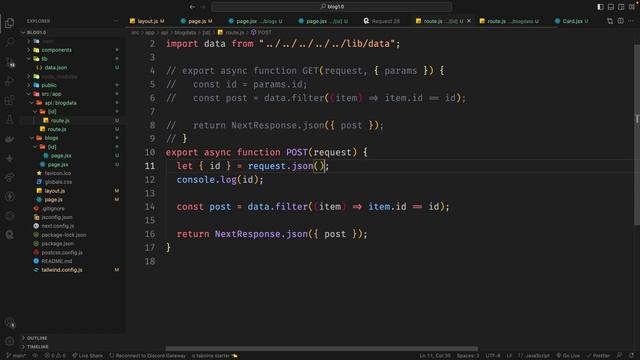Click the Go Back arrow in title bar
The width and height of the screenshot is (640, 360).
click(192, 7)
